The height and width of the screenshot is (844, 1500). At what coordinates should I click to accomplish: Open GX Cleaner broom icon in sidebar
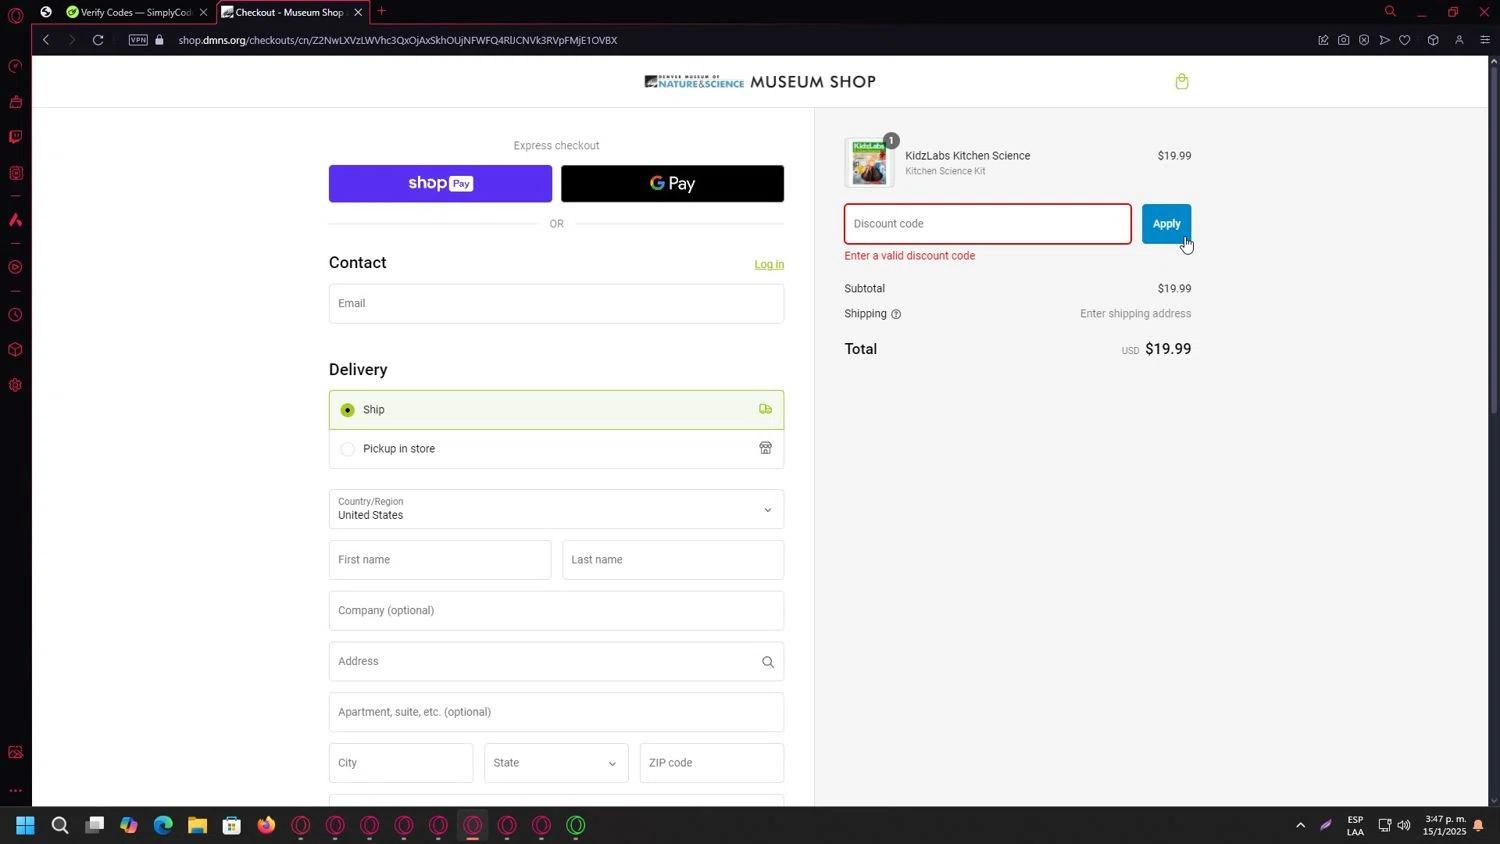15,102
